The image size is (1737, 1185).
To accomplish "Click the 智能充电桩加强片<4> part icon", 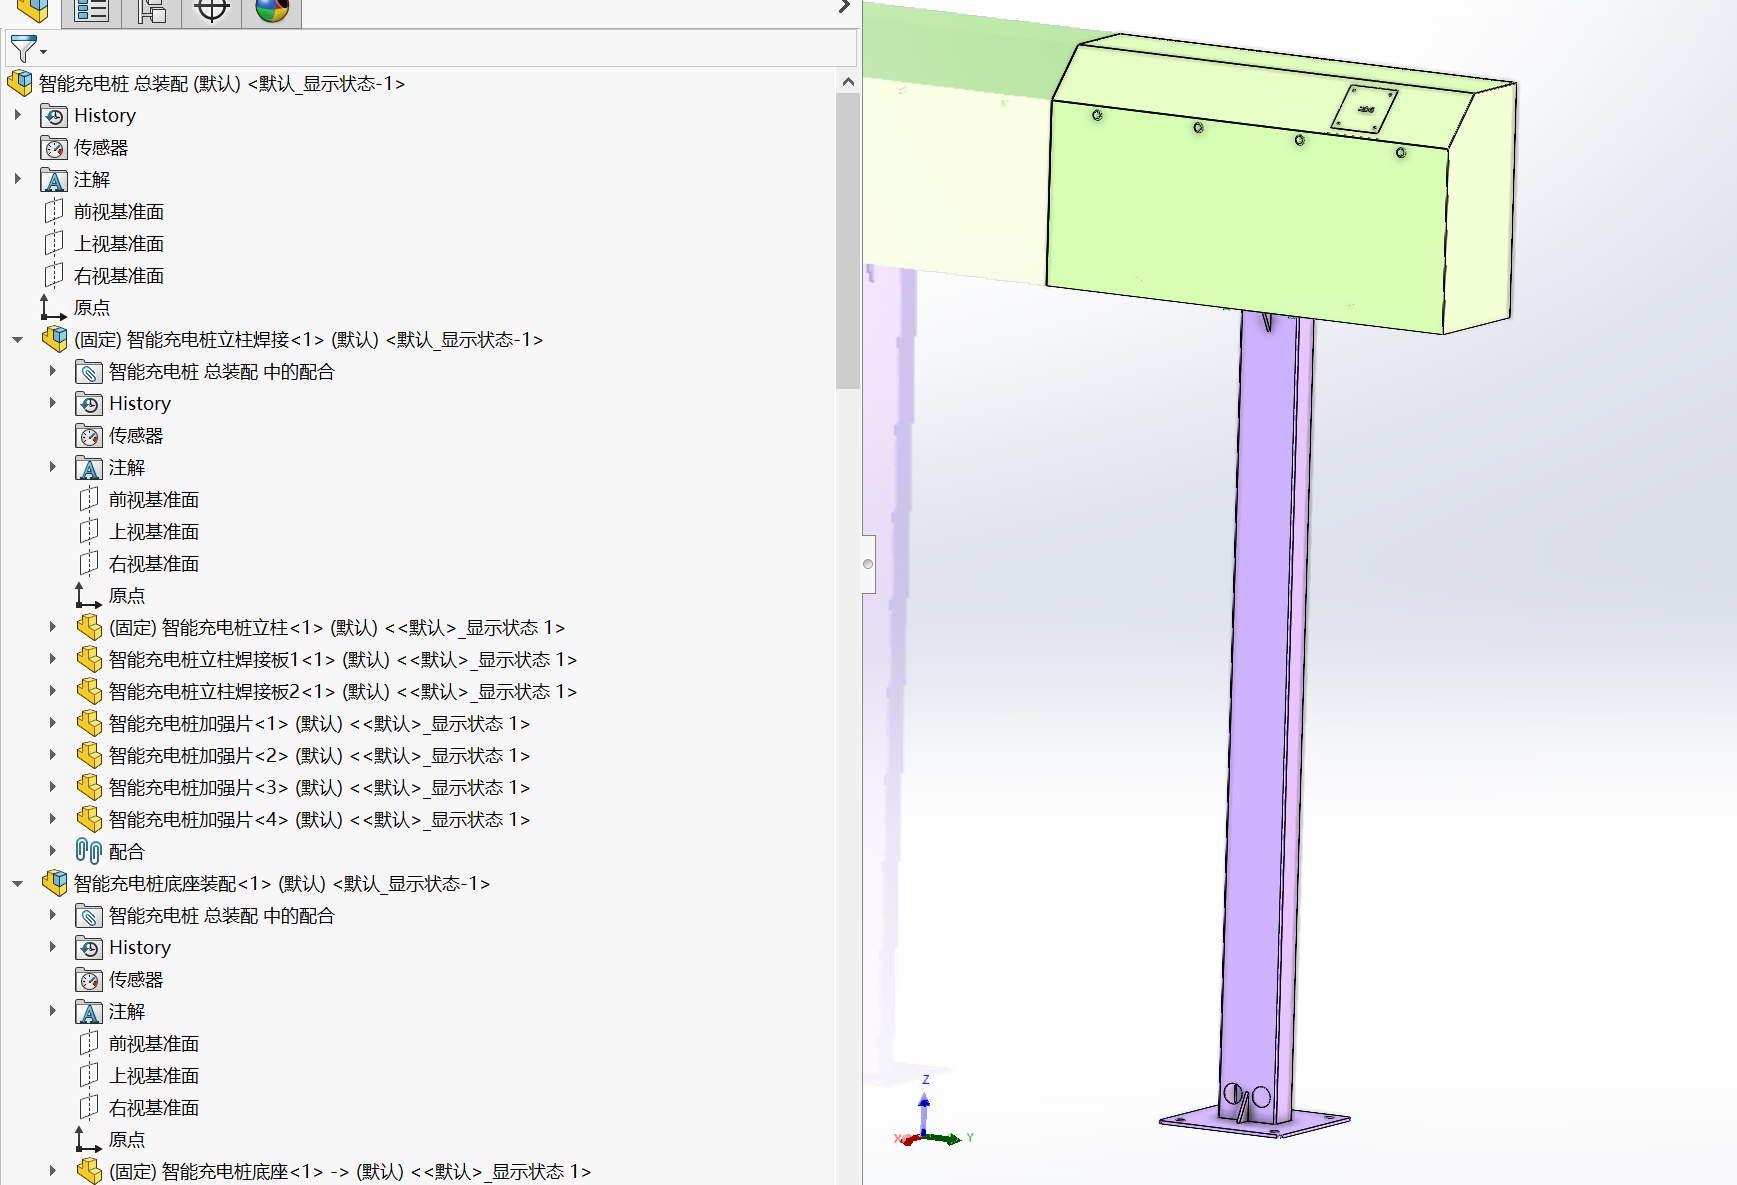I will click(89, 819).
